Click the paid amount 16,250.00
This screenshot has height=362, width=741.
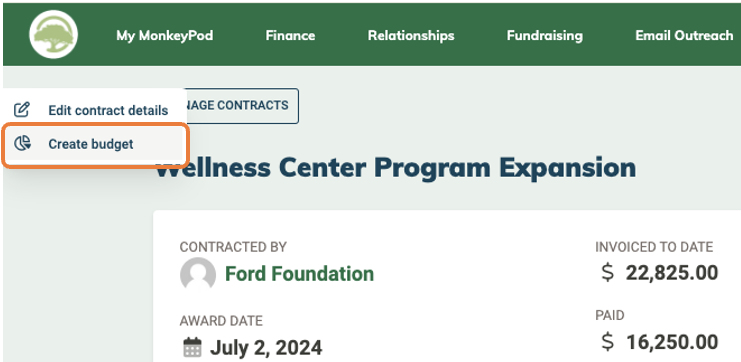672,342
